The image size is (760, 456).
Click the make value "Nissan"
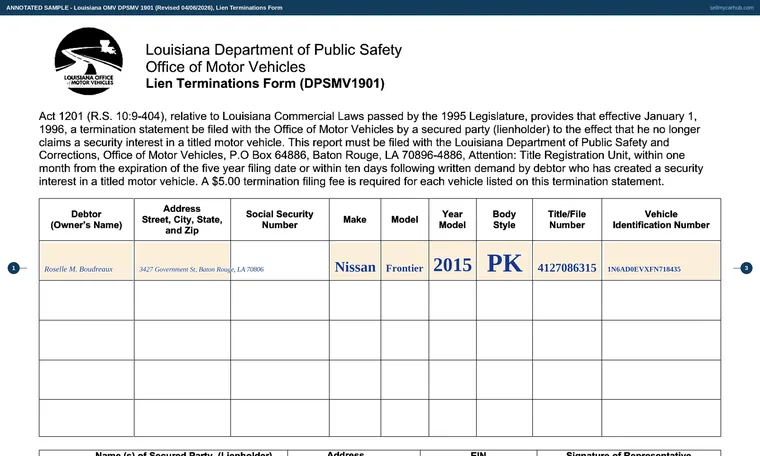(355, 267)
